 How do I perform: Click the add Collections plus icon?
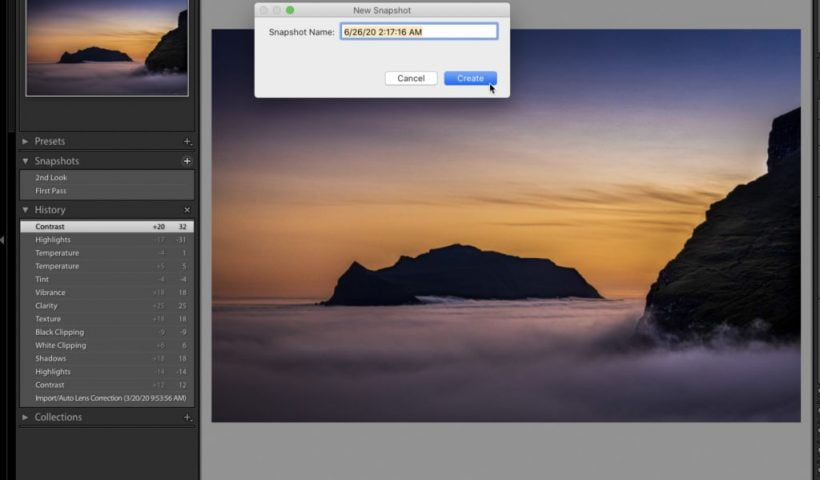186,418
